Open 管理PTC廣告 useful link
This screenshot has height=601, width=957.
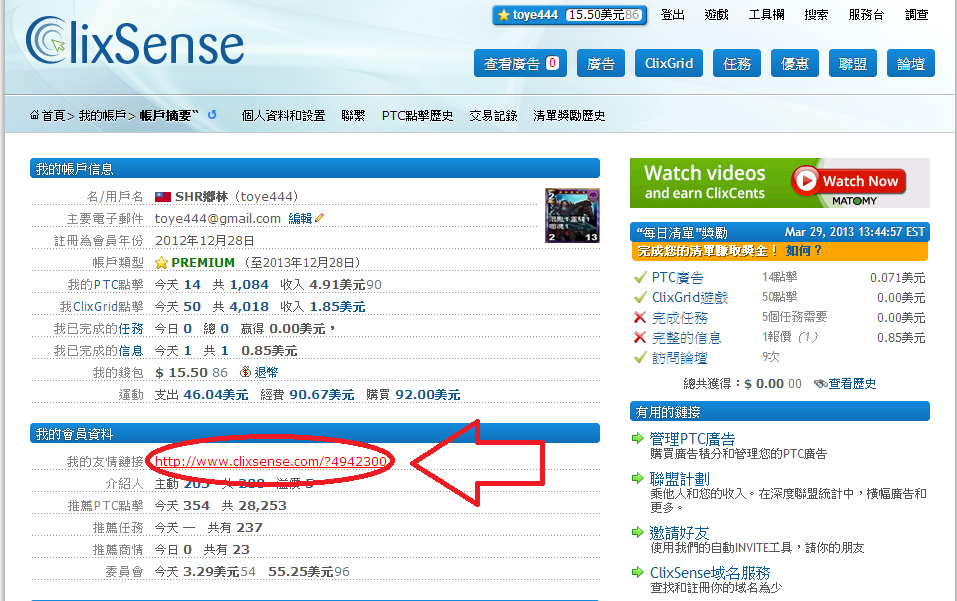pyautogui.click(x=692, y=439)
